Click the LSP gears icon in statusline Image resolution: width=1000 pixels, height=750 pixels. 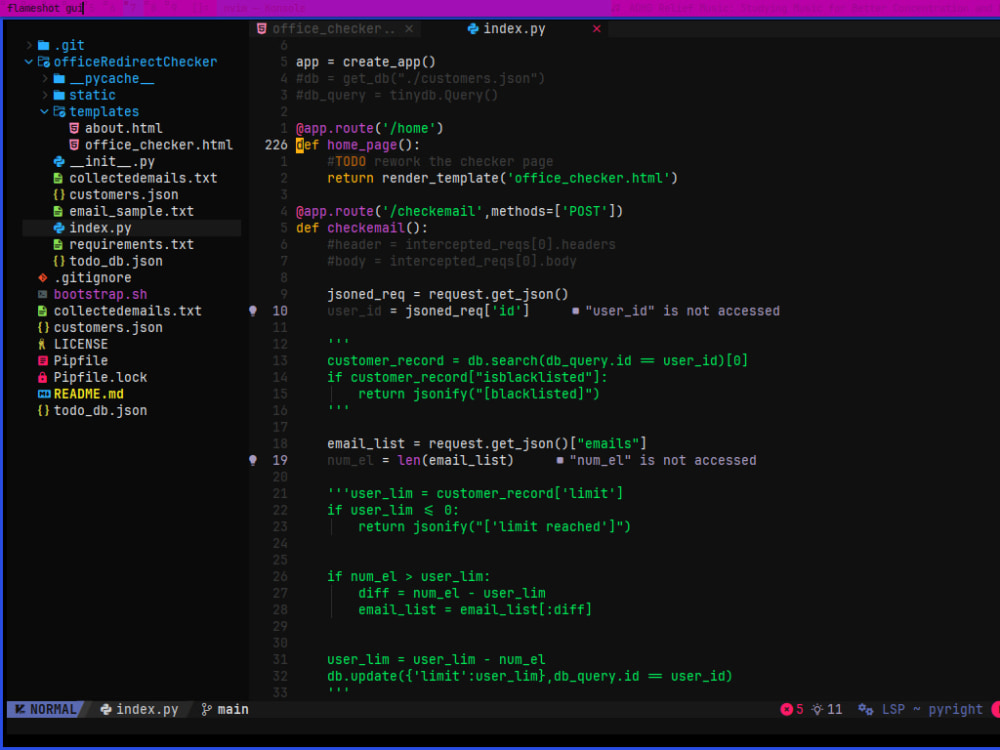point(865,709)
